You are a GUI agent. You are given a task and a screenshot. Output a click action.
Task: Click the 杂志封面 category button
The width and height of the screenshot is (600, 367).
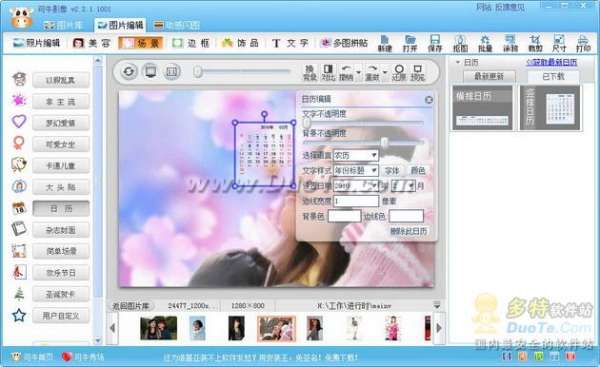[61, 230]
